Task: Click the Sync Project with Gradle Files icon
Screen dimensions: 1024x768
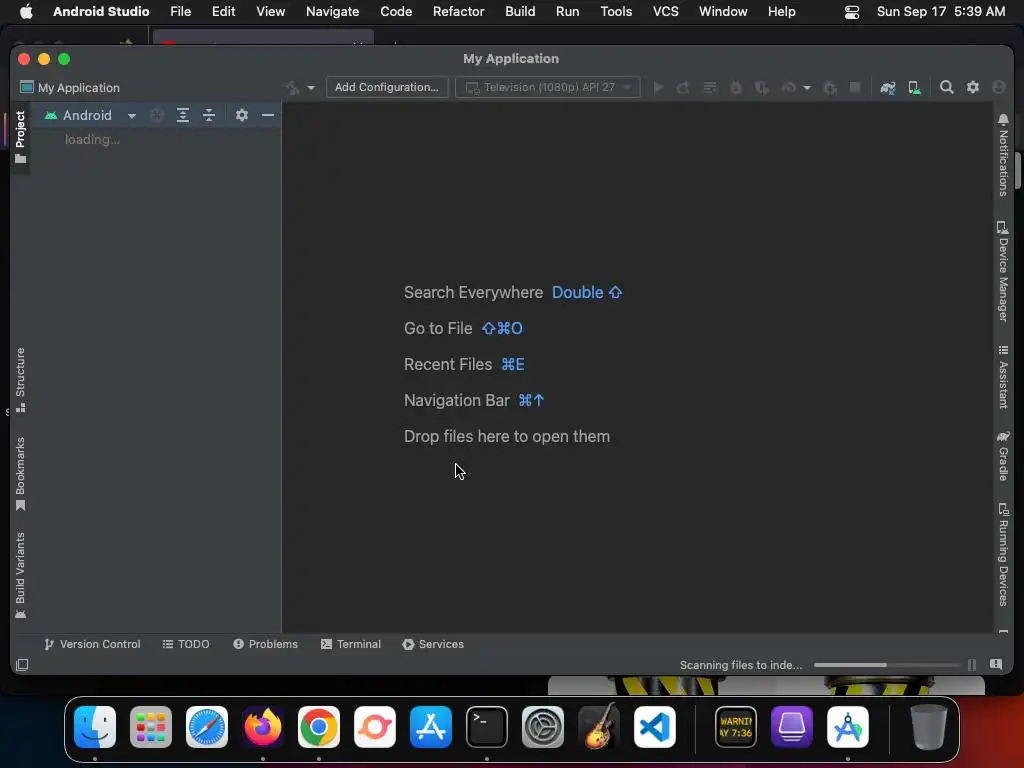Action: click(888, 88)
